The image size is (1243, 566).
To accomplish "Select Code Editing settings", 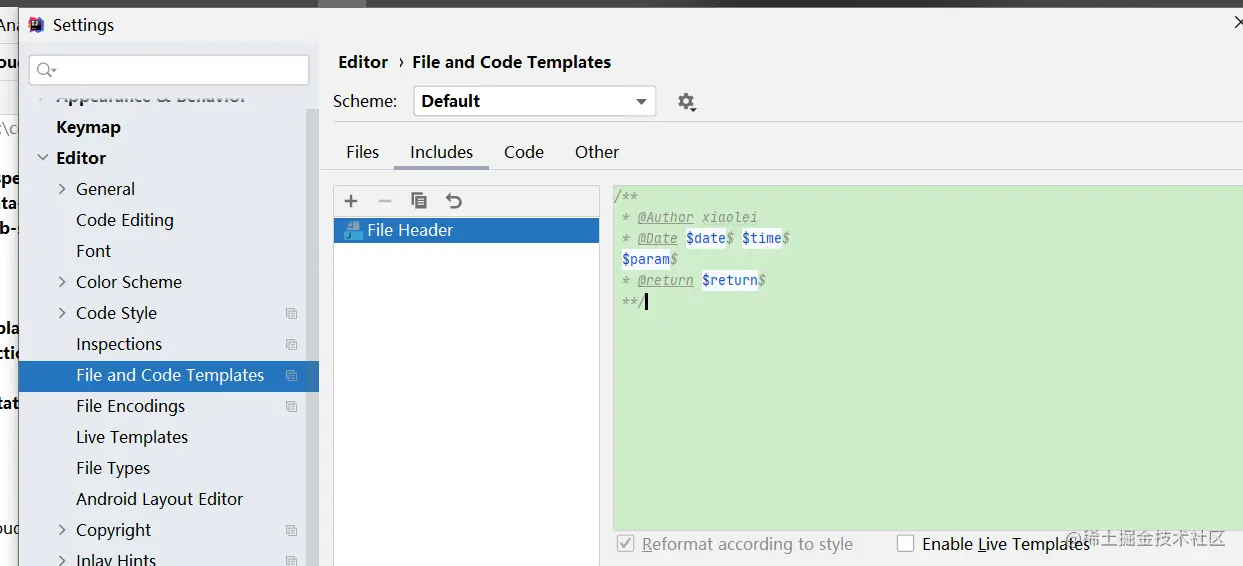I will coord(125,220).
